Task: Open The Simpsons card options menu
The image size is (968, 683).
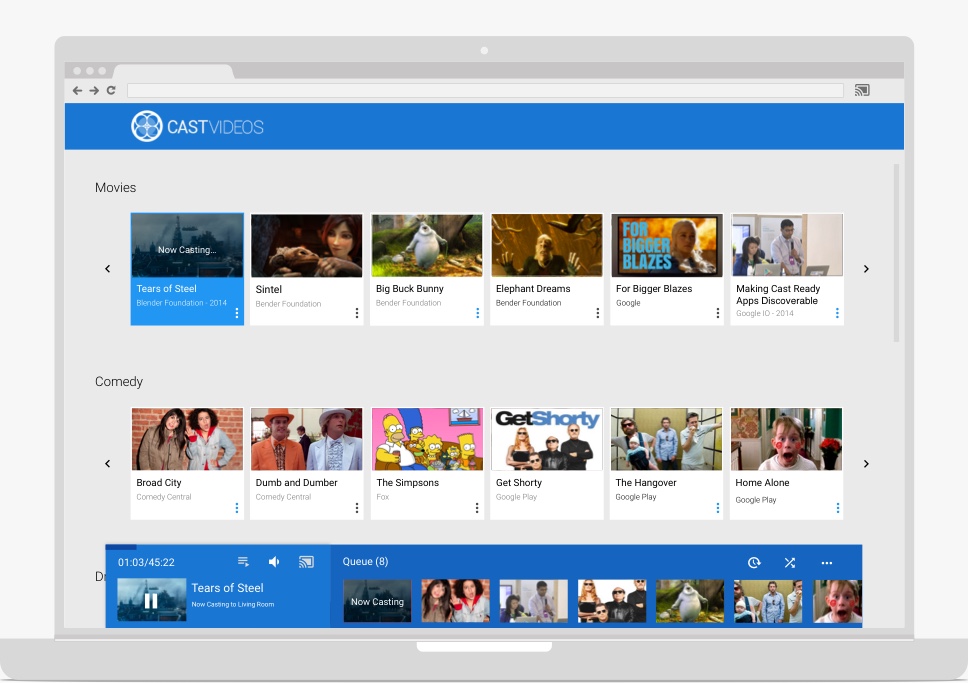Action: [477, 508]
